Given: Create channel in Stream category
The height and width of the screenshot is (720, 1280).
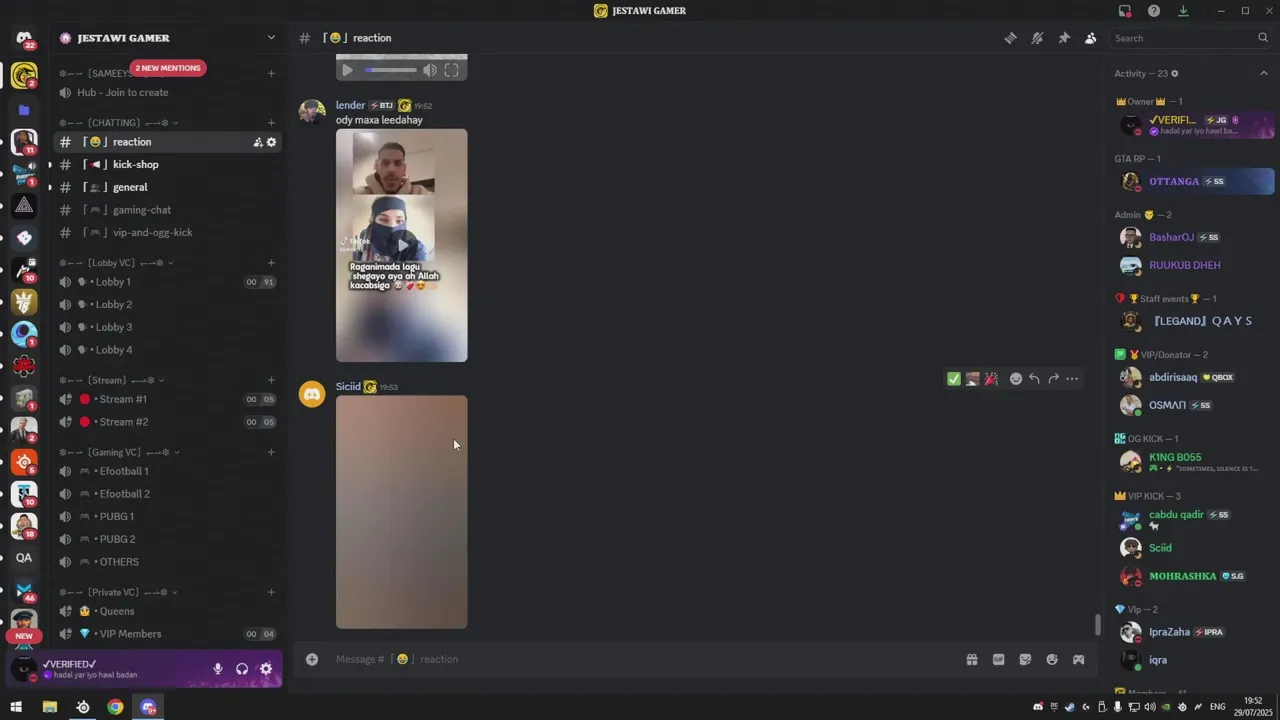Looking at the screenshot, I should point(271,380).
